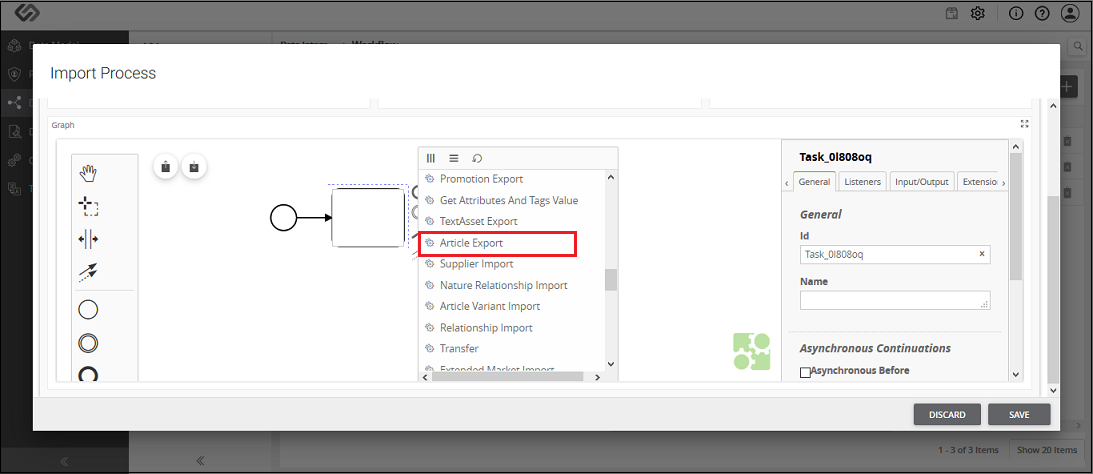Click the task list horizontal scroll-right arrow
The height and width of the screenshot is (474, 1093).
pyautogui.click(x=597, y=376)
